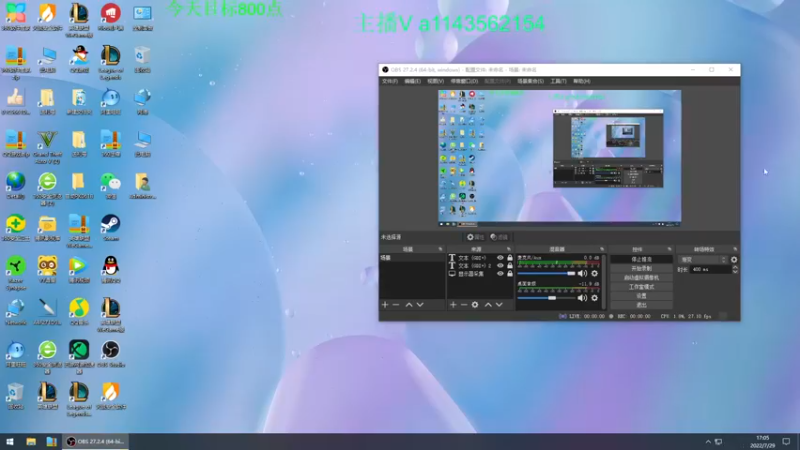Open the yellow owl desktop icon
Image resolution: width=800 pixels, height=450 pixels.
point(47,270)
